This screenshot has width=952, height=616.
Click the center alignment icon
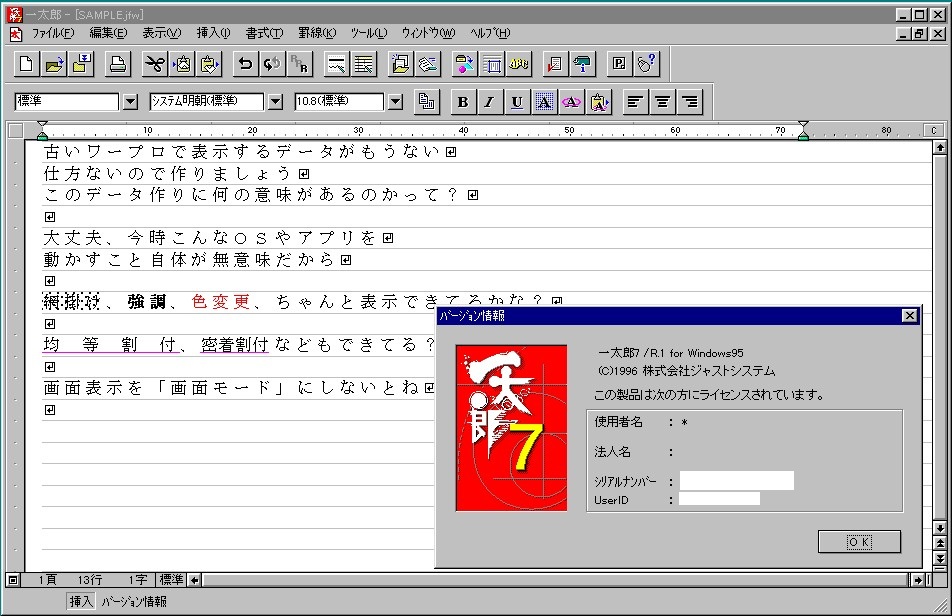[x=662, y=102]
